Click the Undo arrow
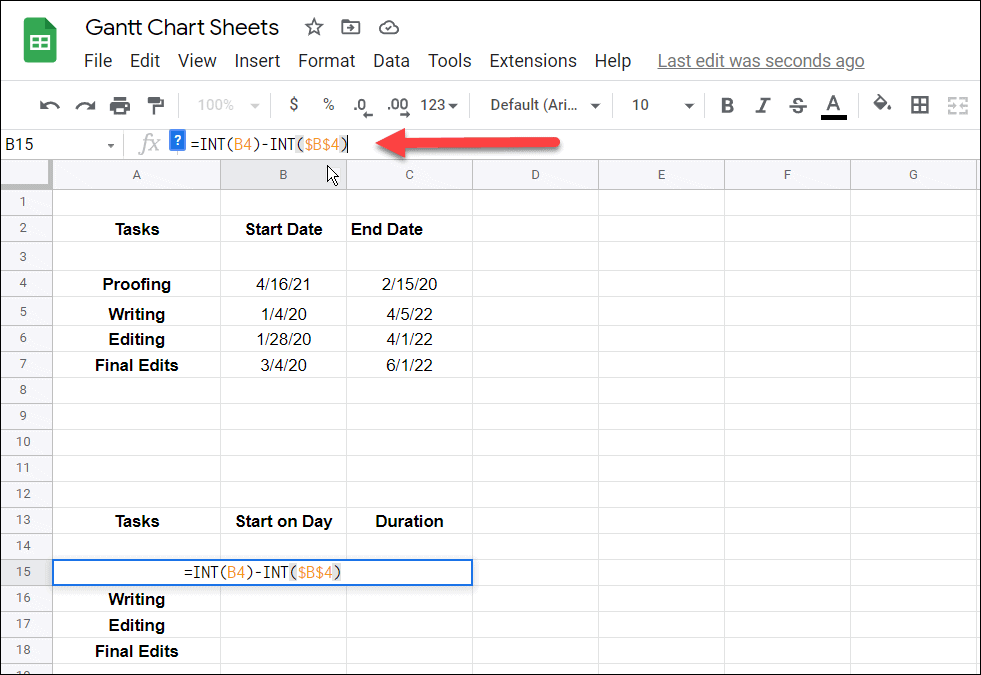 (x=49, y=105)
